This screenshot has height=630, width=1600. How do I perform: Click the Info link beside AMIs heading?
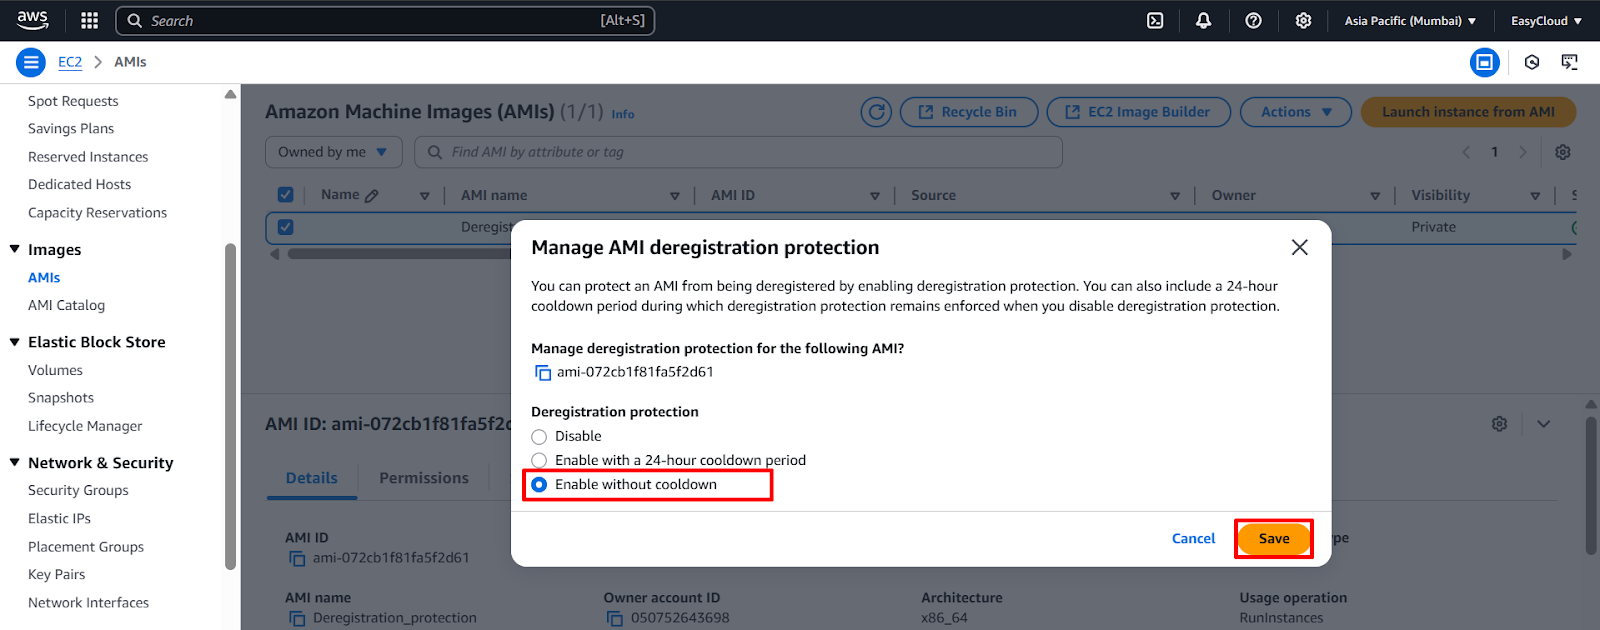point(623,114)
